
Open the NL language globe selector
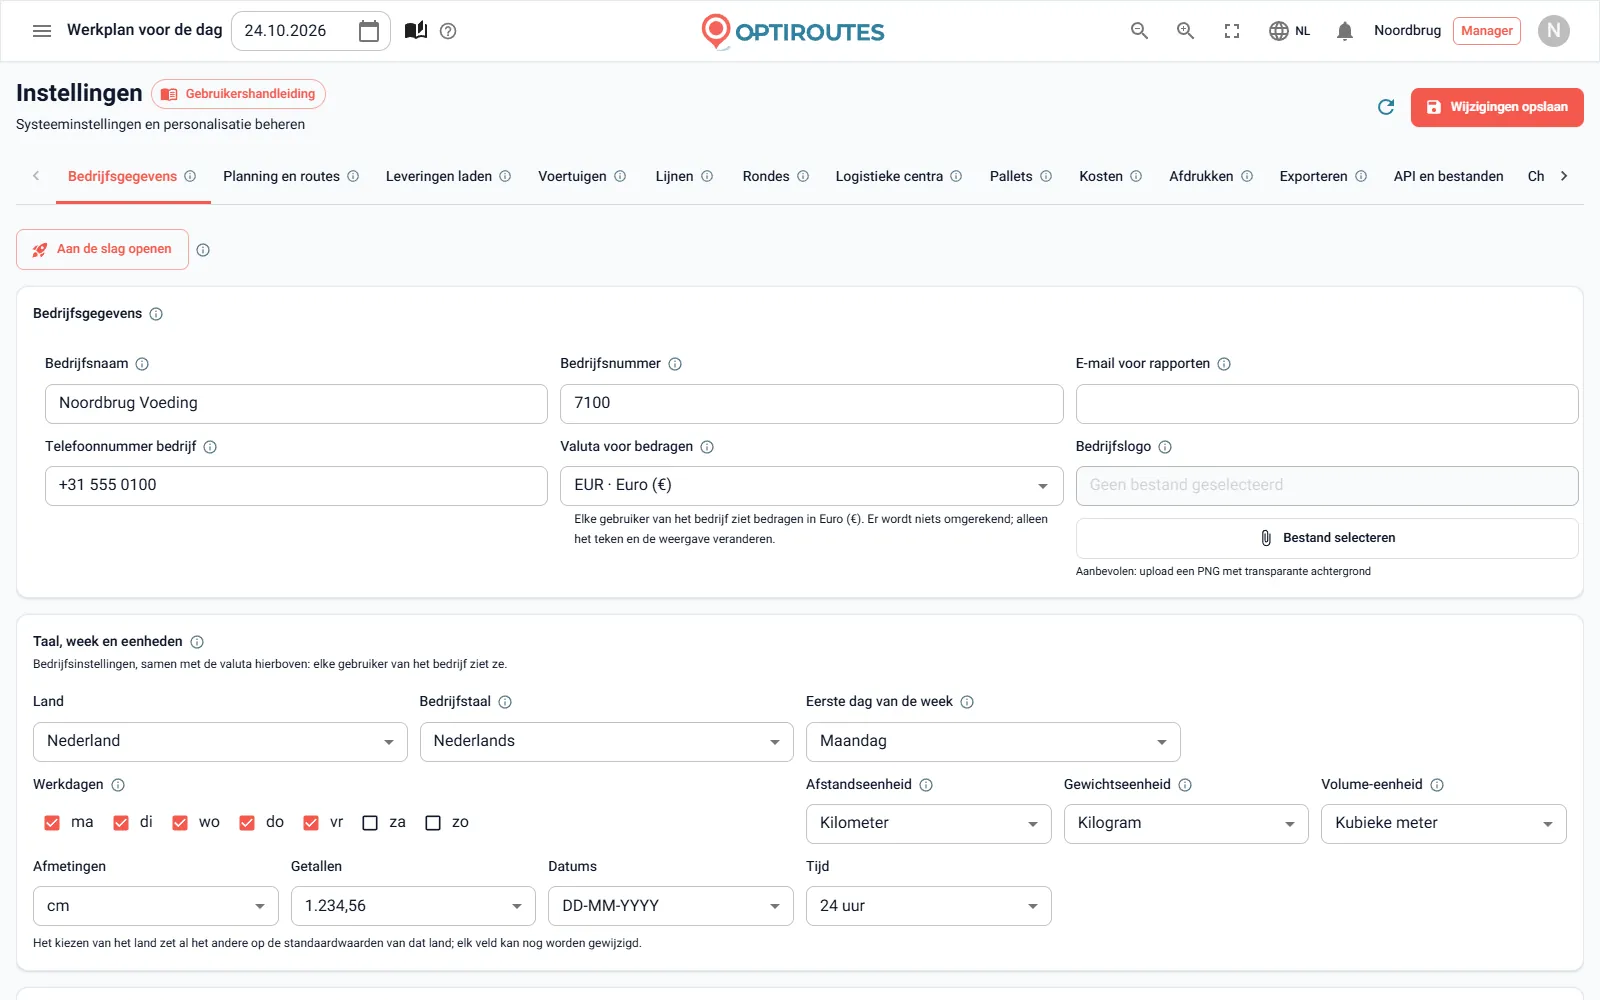tap(1290, 31)
